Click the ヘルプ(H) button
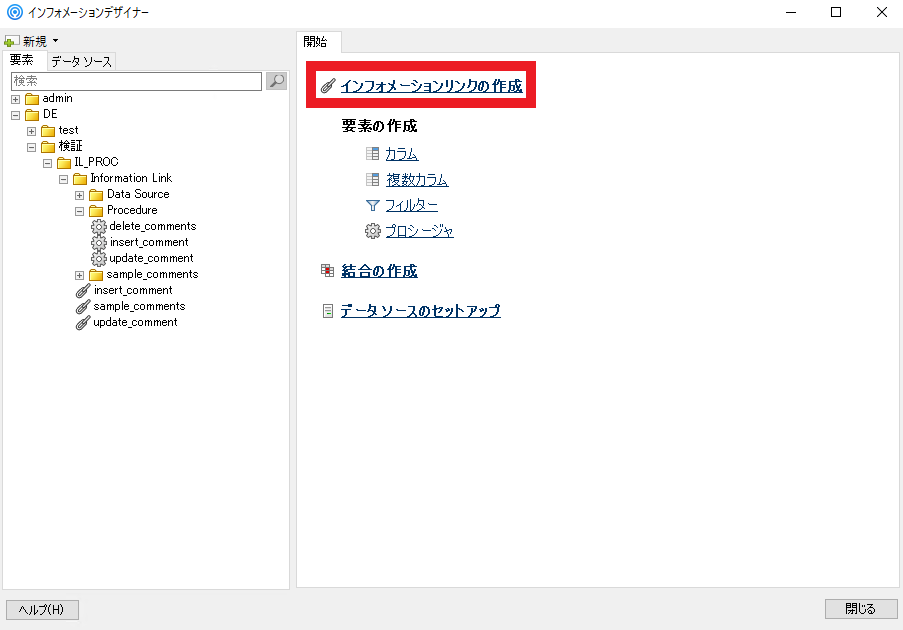Screen dimensions: 903x630 [42, 609]
